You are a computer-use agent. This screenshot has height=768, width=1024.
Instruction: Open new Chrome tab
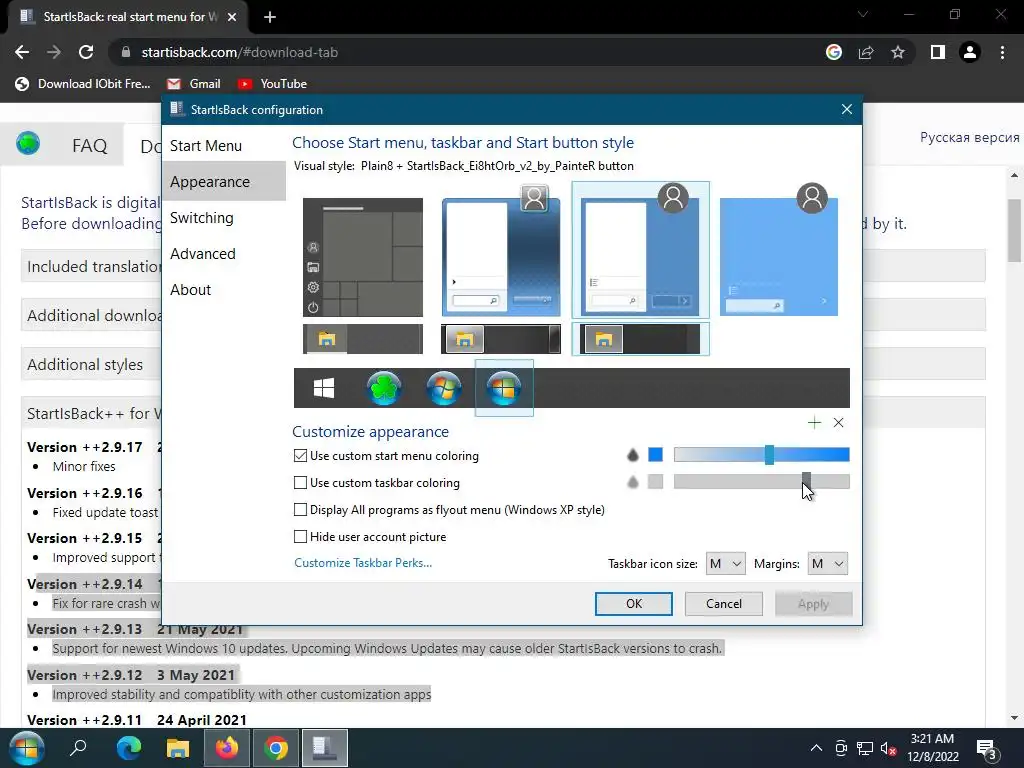pyautogui.click(x=270, y=17)
